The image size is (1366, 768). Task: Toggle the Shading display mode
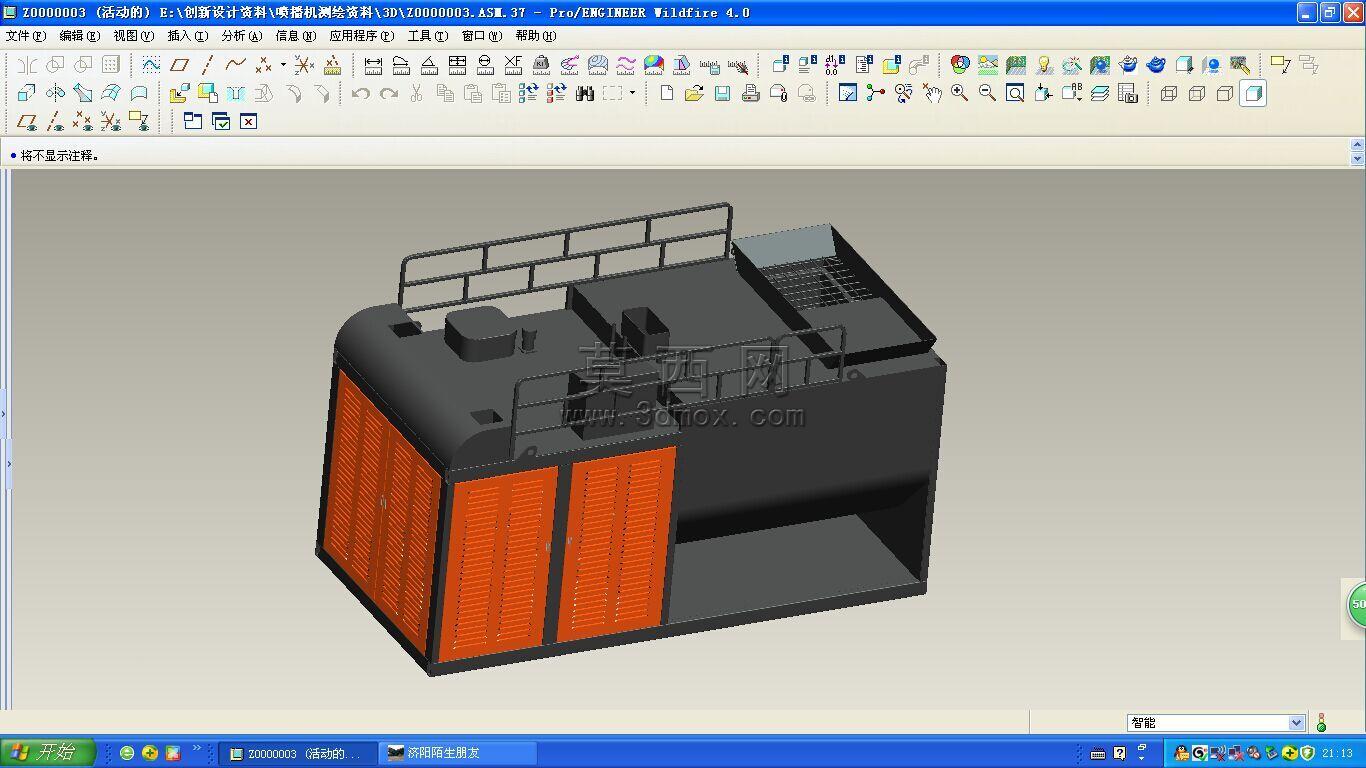[x=1252, y=93]
